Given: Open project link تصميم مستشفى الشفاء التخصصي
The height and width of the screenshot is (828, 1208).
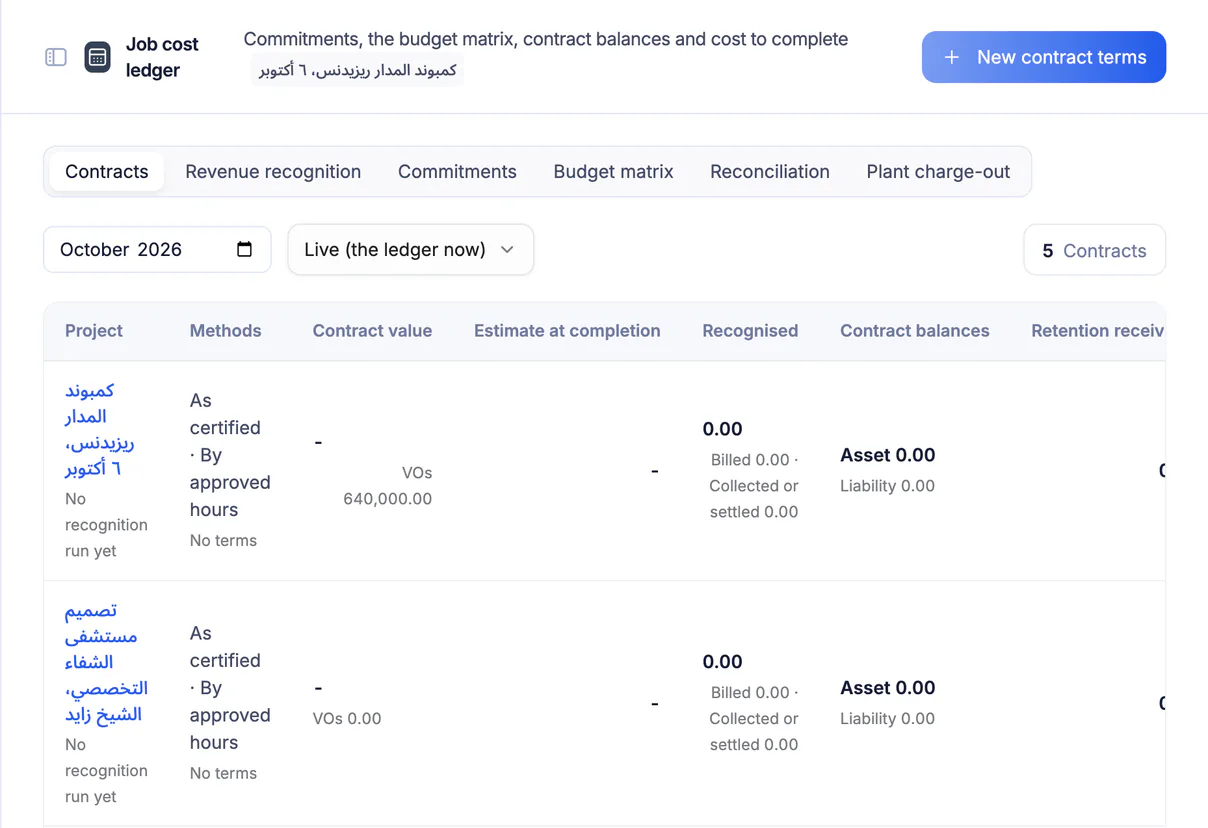Looking at the screenshot, I should tap(106, 662).
